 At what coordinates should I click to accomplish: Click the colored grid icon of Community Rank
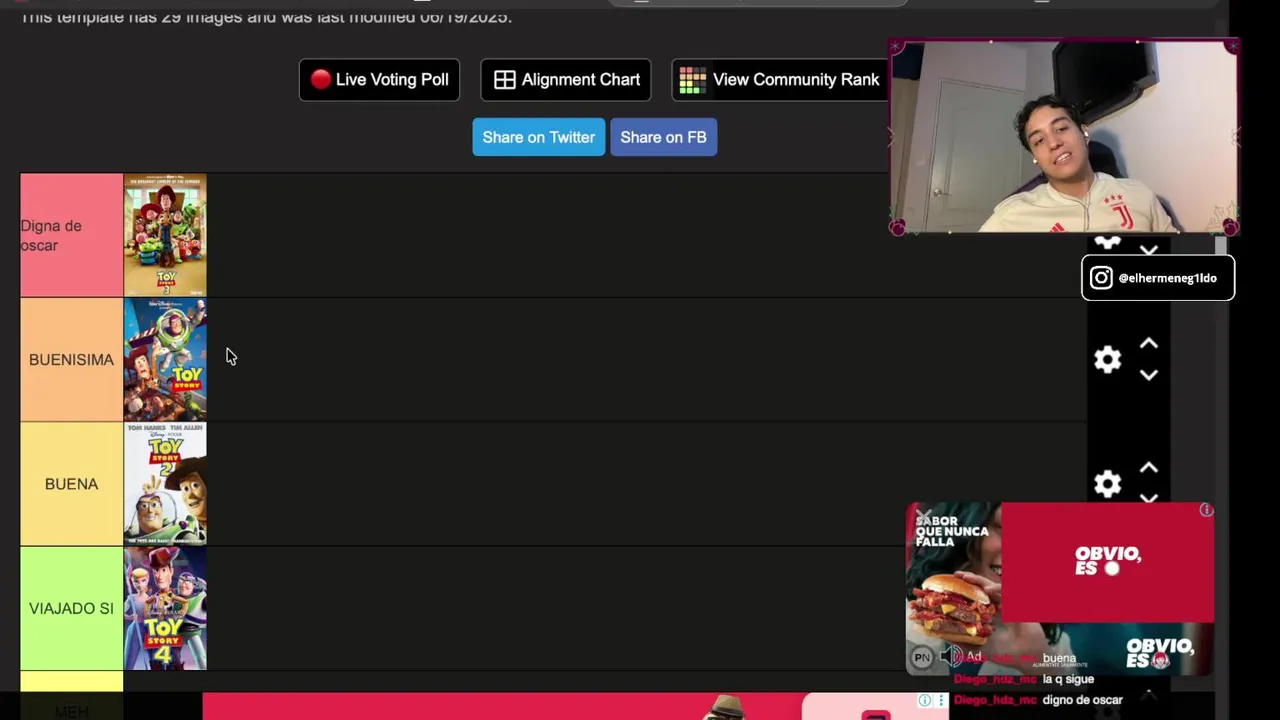pyautogui.click(x=692, y=80)
